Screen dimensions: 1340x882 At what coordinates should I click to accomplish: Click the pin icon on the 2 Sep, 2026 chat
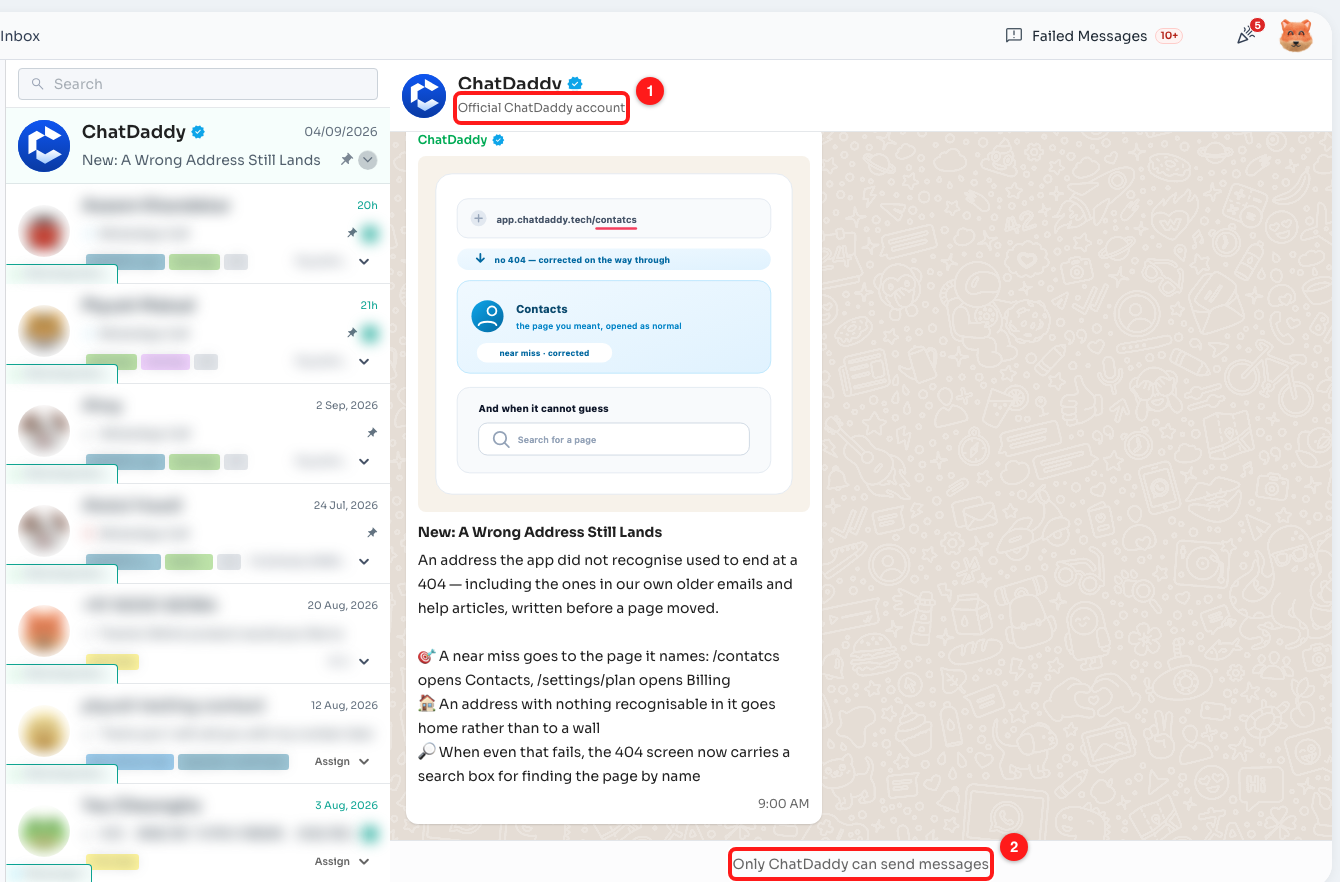(372, 433)
